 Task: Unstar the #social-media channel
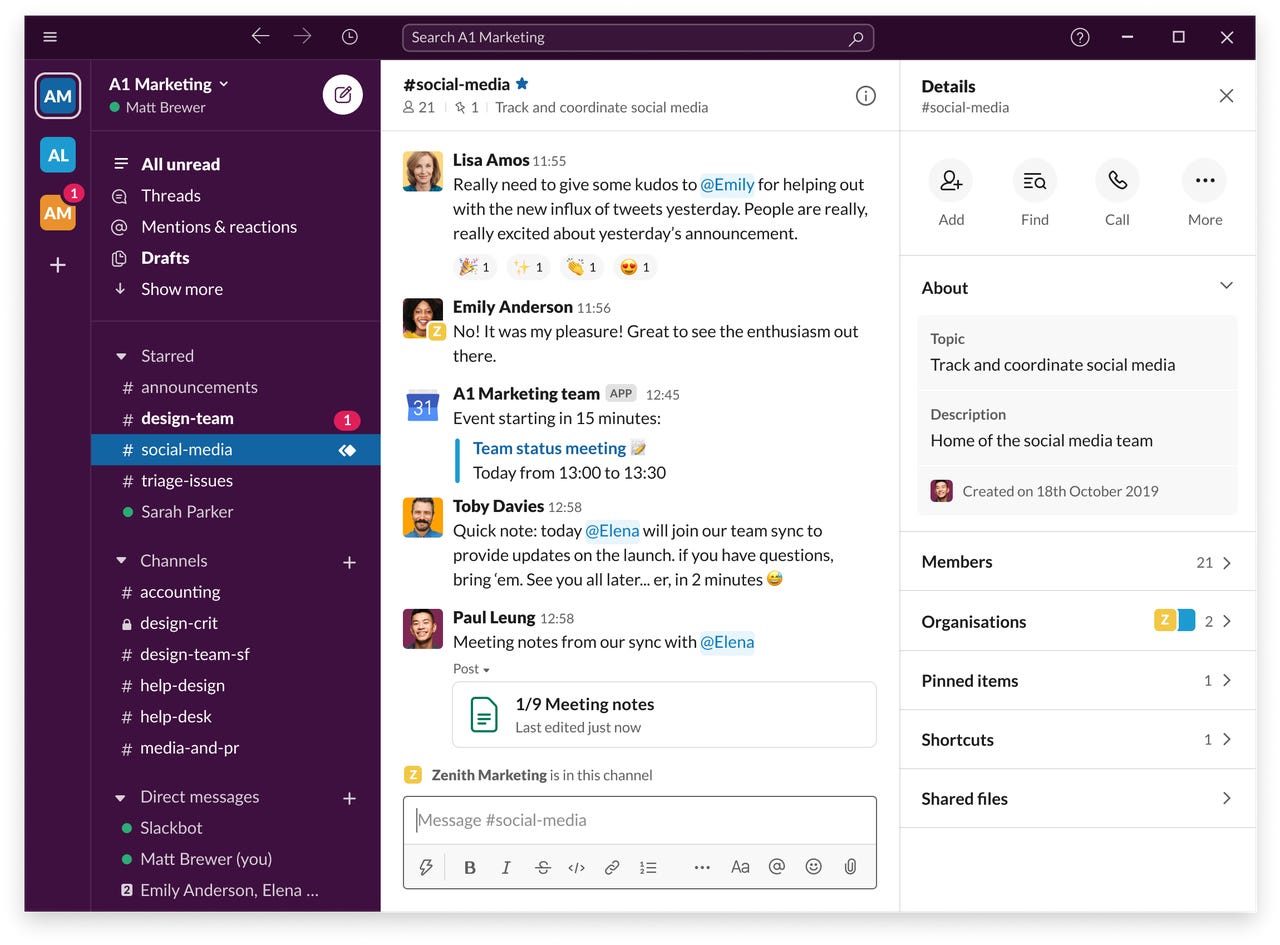click(521, 83)
